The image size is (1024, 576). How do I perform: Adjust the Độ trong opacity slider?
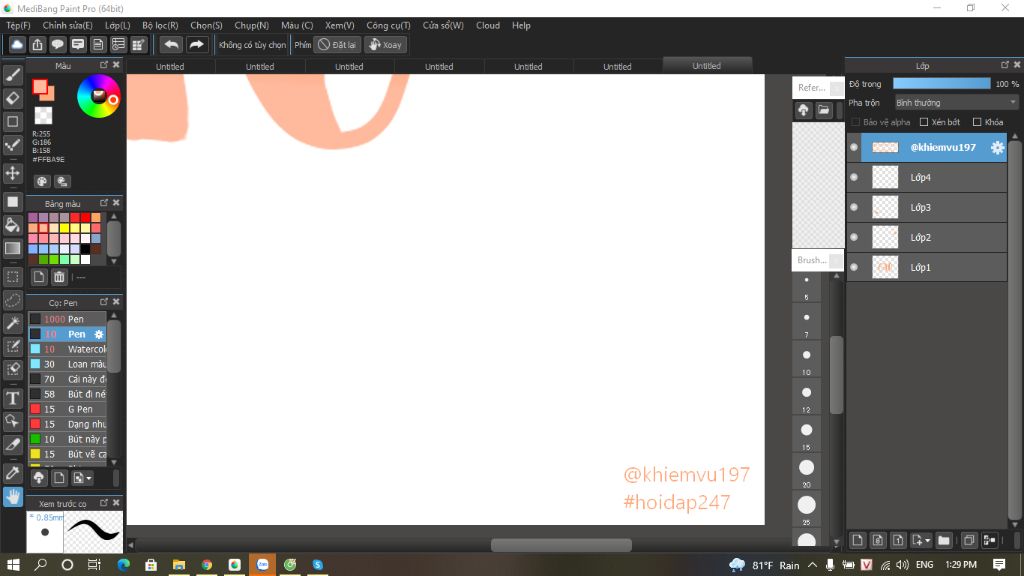tap(941, 84)
